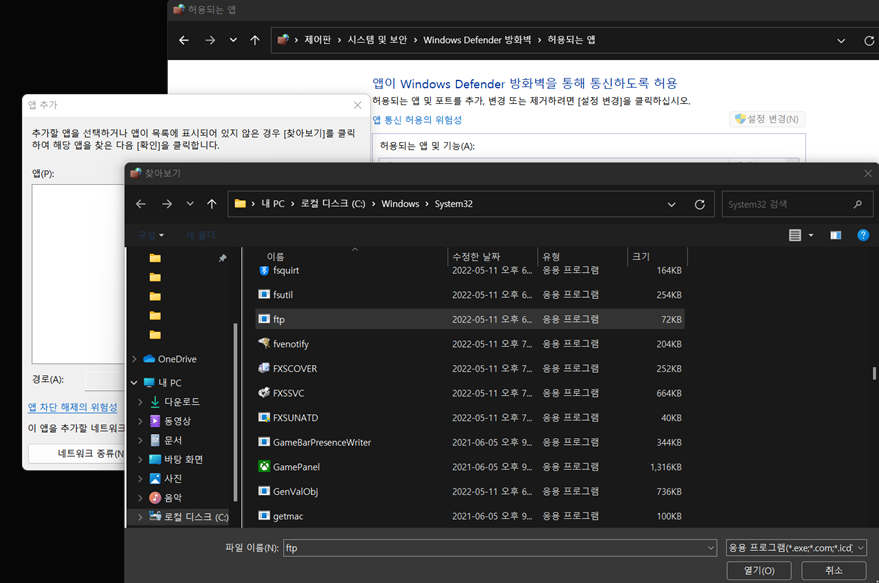Go back in the 허용되는 앱 window
Viewport: 879px width, 583px height.
tap(184, 40)
